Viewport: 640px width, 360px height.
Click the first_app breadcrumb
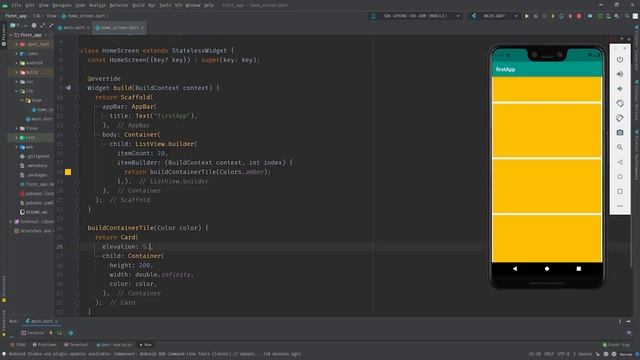pos(16,16)
